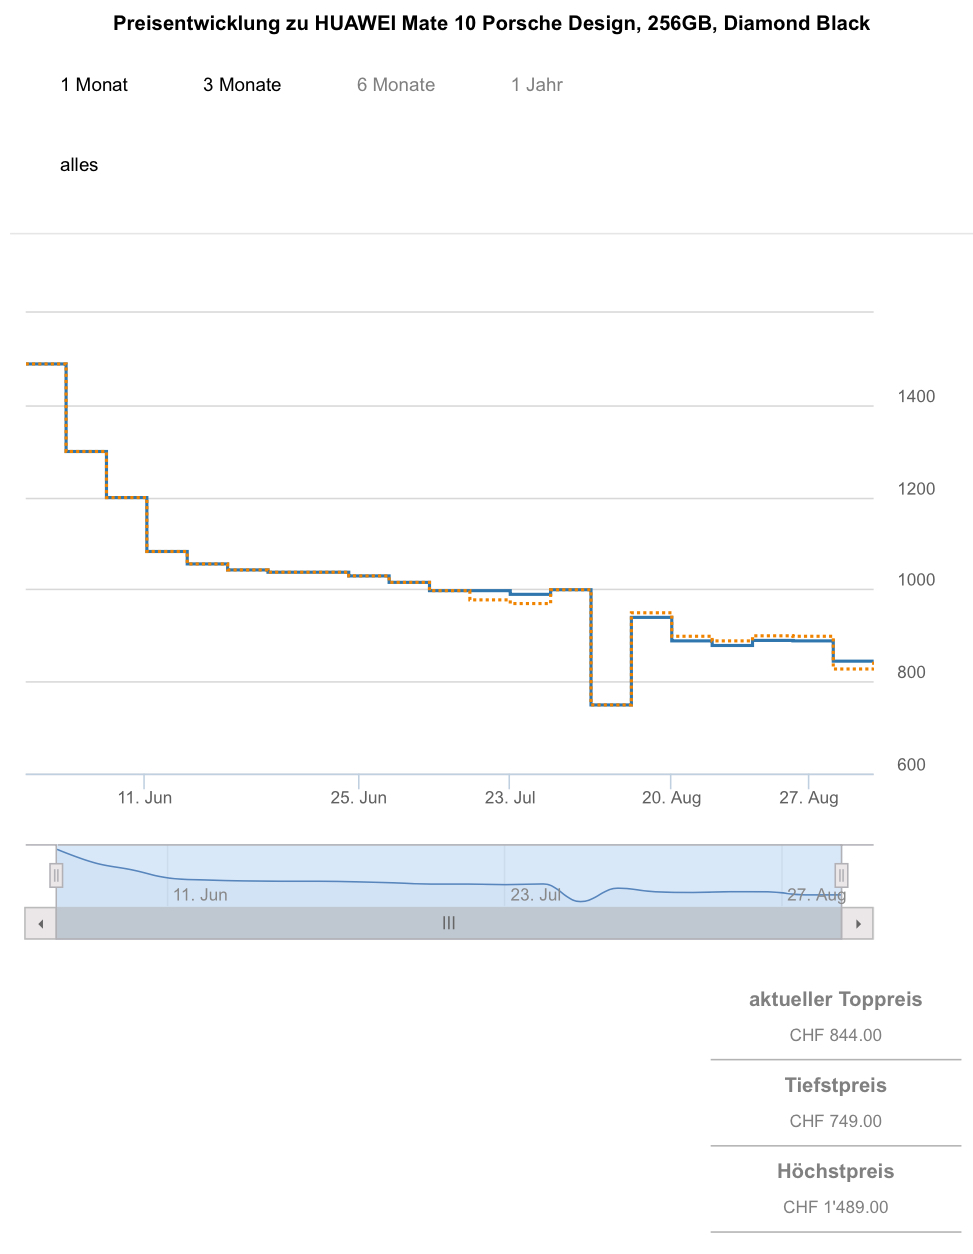Click the 1400 value on the price axis
Image resolution: width=973 pixels, height=1254 pixels.
click(916, 397)
